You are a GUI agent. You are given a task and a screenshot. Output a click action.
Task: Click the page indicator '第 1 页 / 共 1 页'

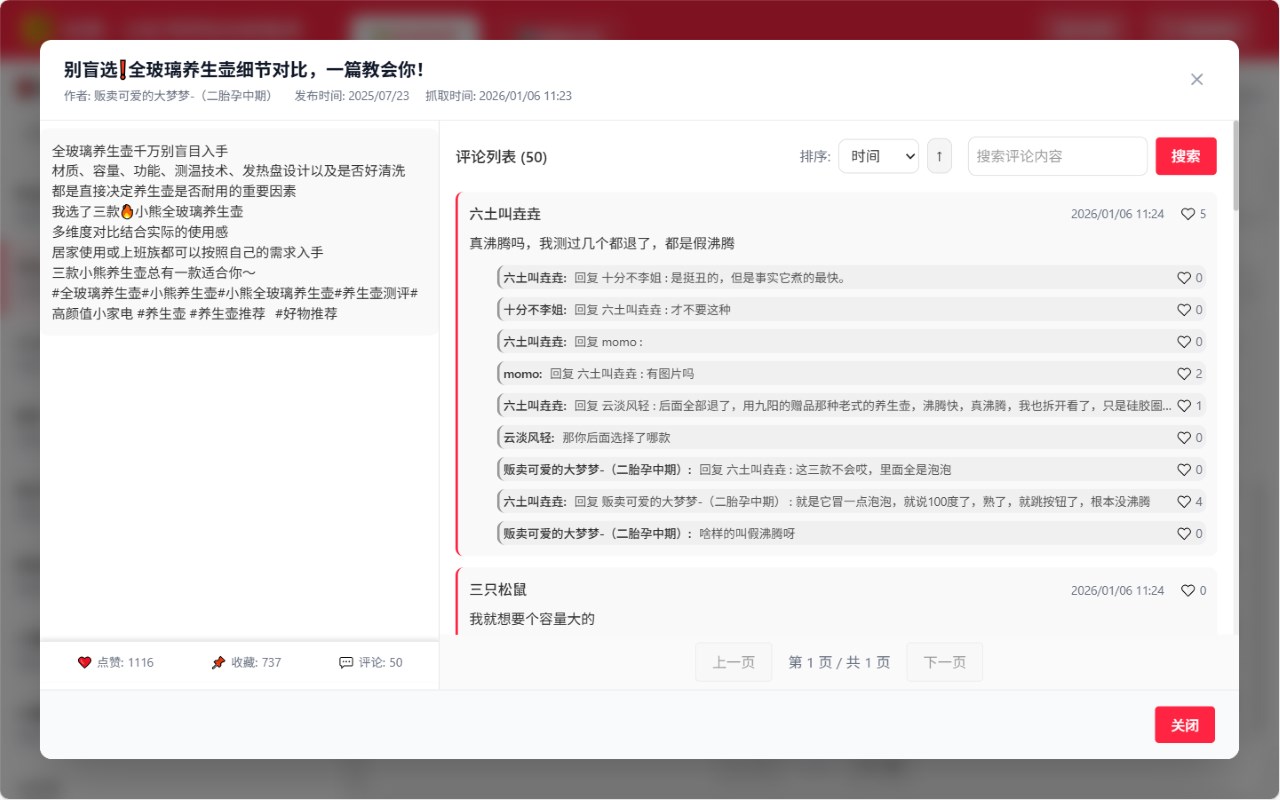(839, 662)
